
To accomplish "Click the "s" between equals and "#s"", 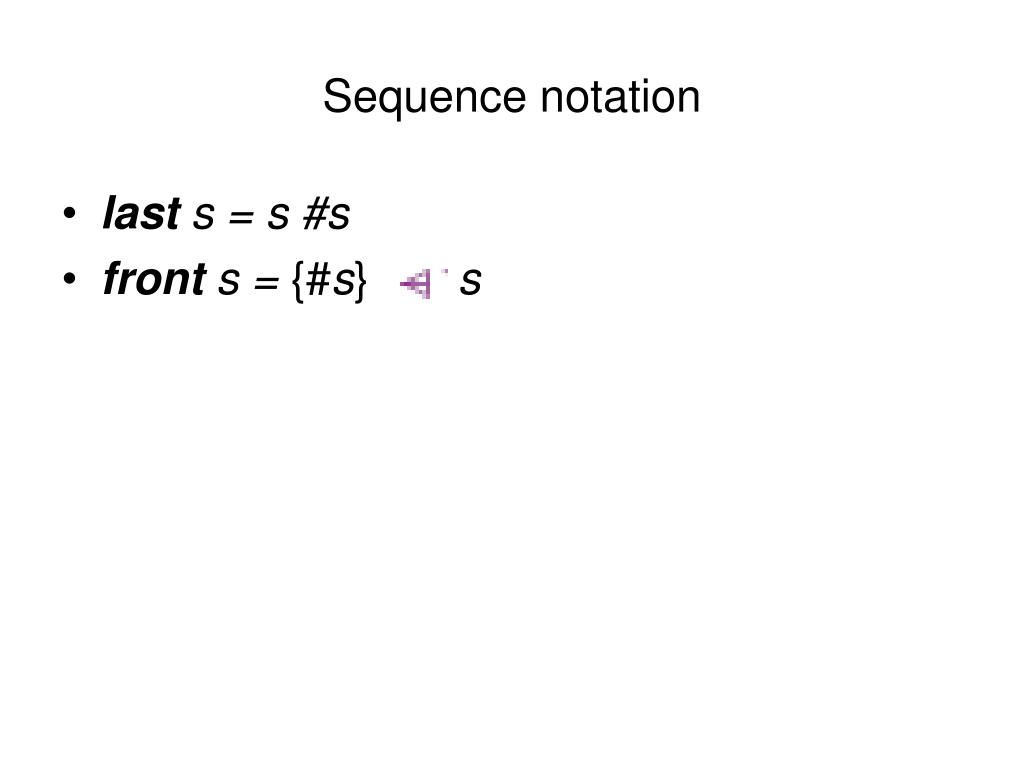I will click(278, 216).
